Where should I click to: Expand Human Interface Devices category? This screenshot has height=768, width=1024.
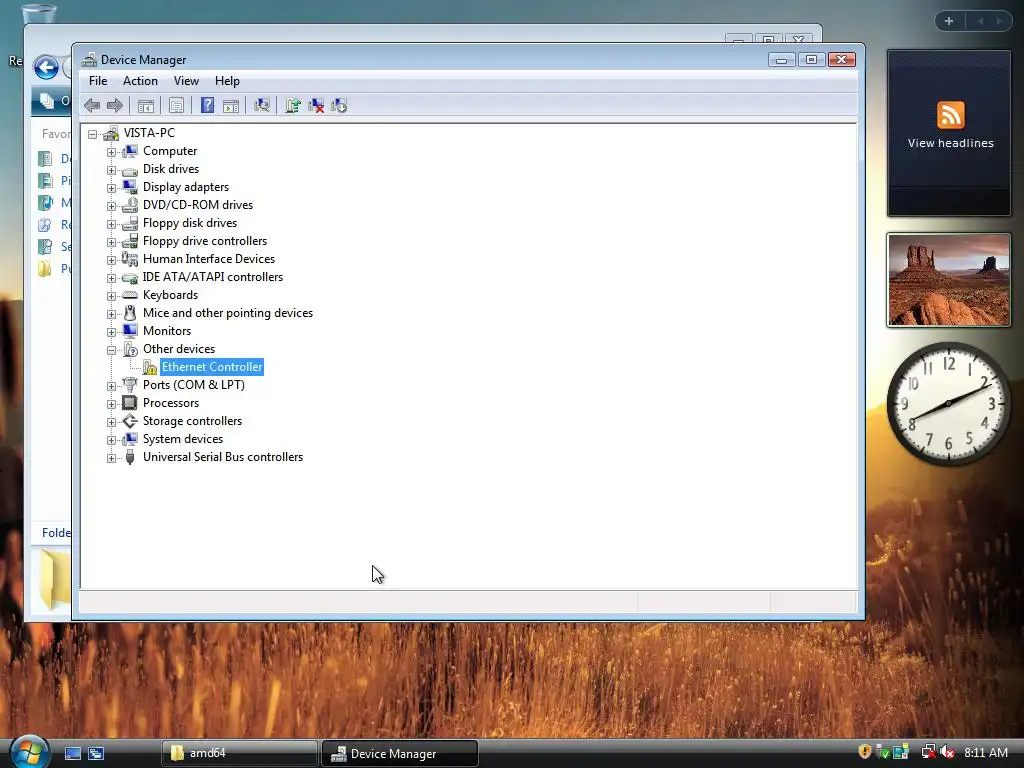(x=112, y=260)
